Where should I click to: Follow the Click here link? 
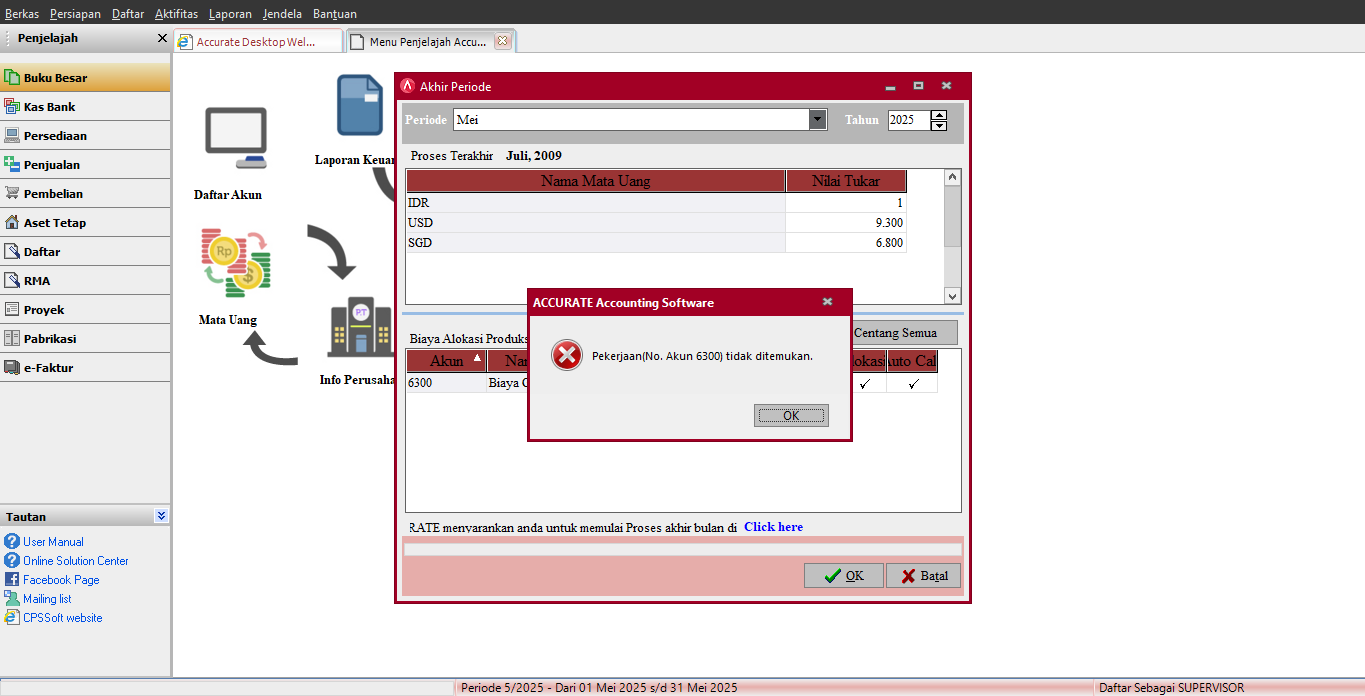pos(773,527)
